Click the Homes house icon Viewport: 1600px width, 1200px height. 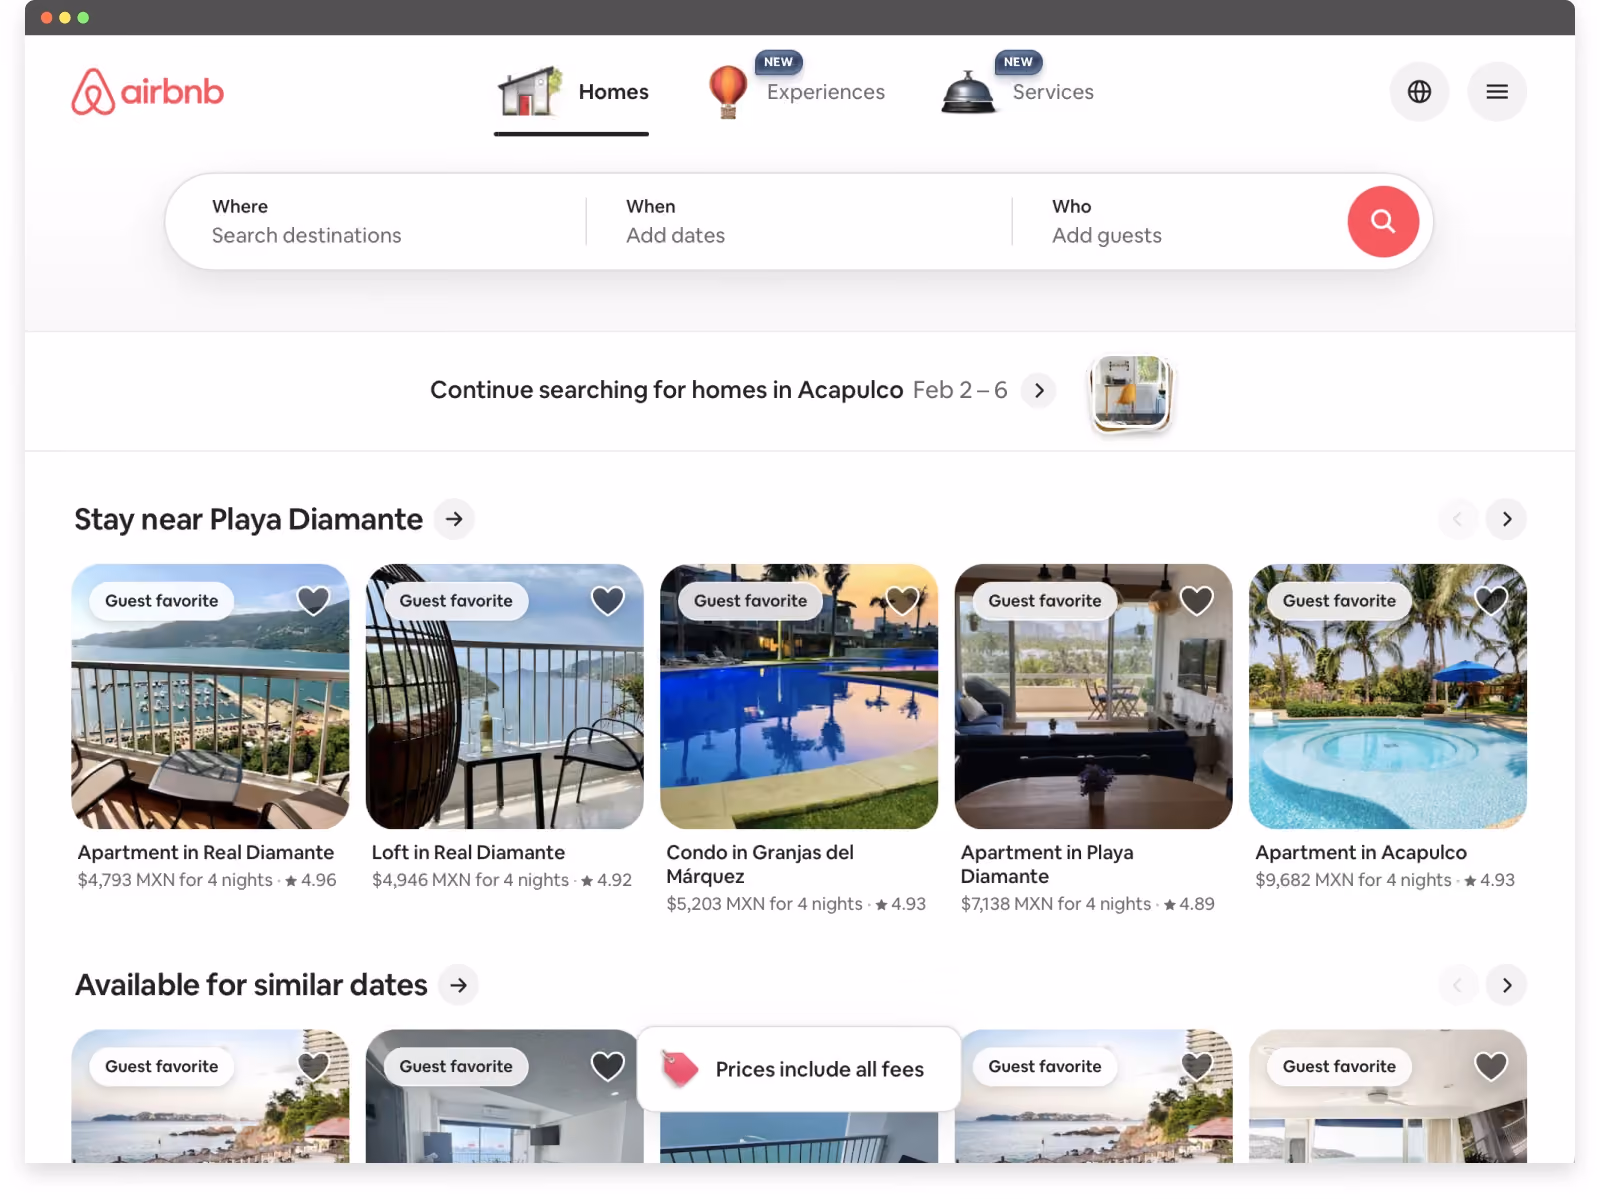coord(530,92)
